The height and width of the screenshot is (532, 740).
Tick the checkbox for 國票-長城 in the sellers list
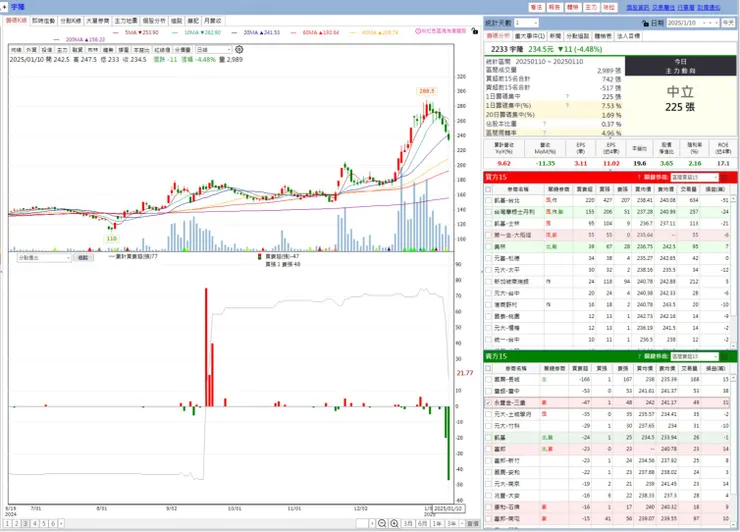pyautogui.click(x=488, y=380)
